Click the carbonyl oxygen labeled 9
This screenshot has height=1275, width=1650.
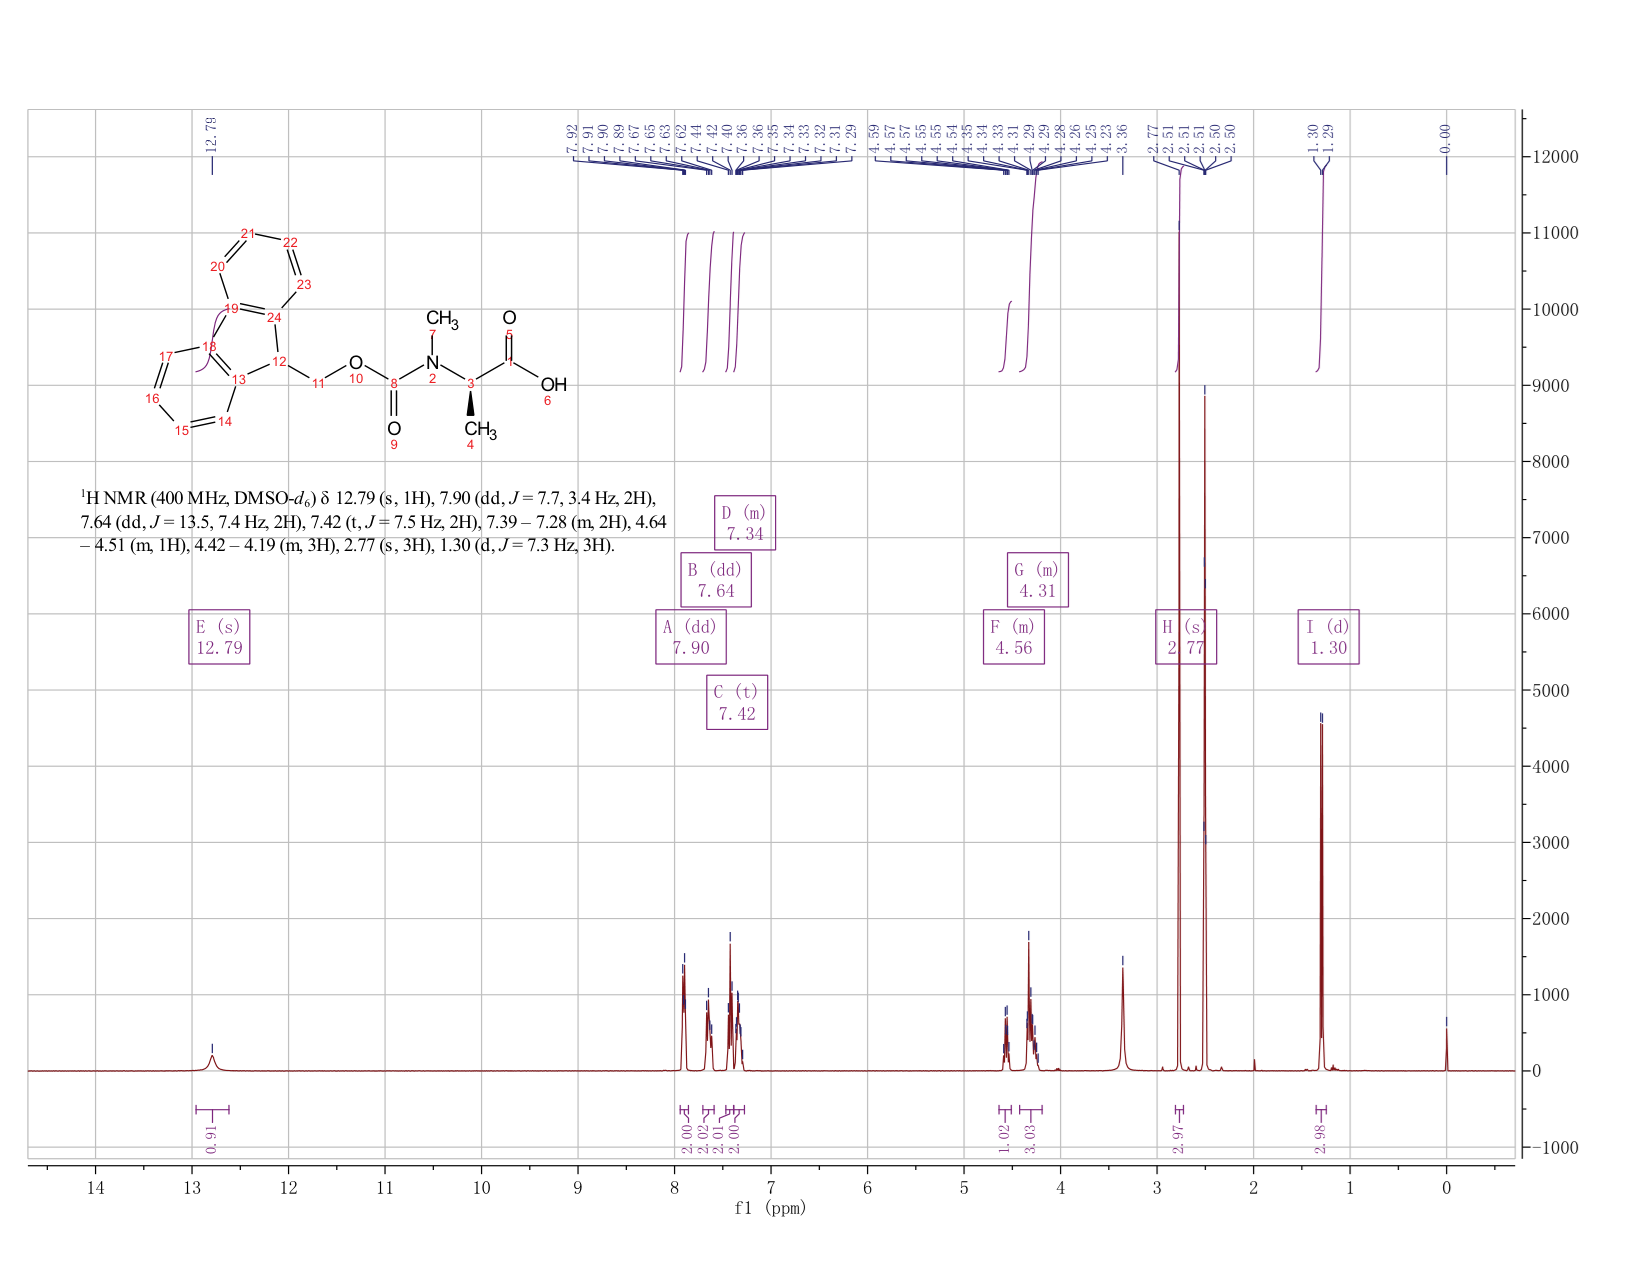[x=394, y=429]
